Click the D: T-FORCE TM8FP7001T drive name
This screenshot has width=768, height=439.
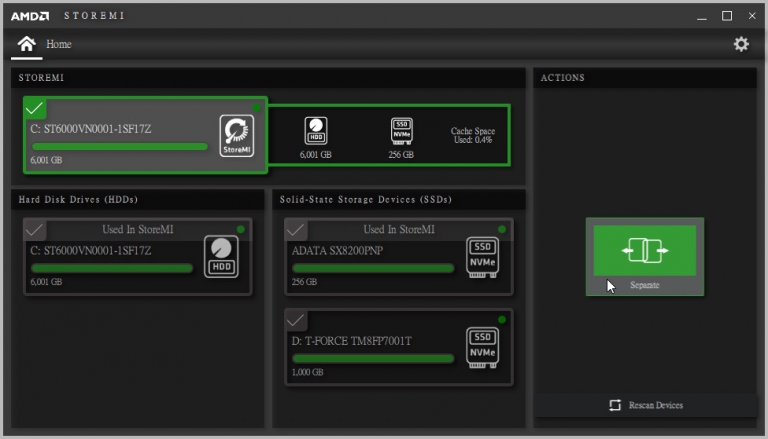(352, 341)
